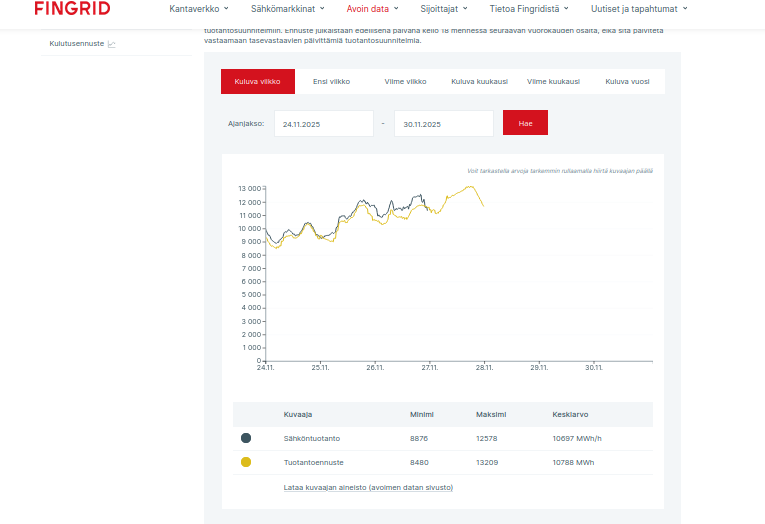Select the Kuluva kuukausi tab
The width and height of the screenshot is (765, 524).
coord(479,82)
